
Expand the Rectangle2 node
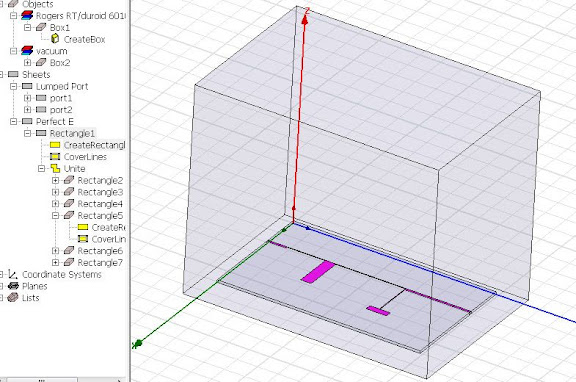[x=55, y=180]
